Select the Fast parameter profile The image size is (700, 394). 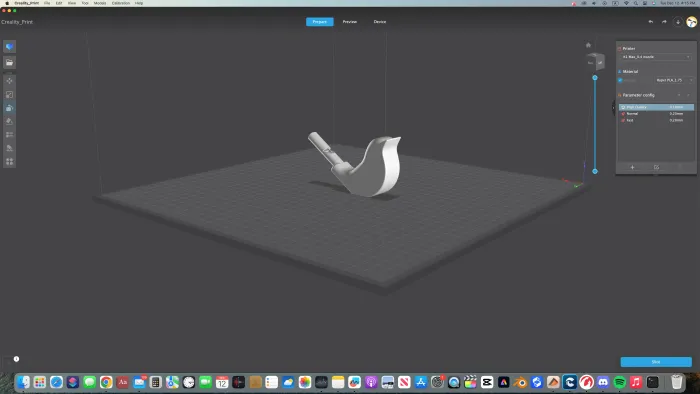pyautogui.click(x=656, y=120)
